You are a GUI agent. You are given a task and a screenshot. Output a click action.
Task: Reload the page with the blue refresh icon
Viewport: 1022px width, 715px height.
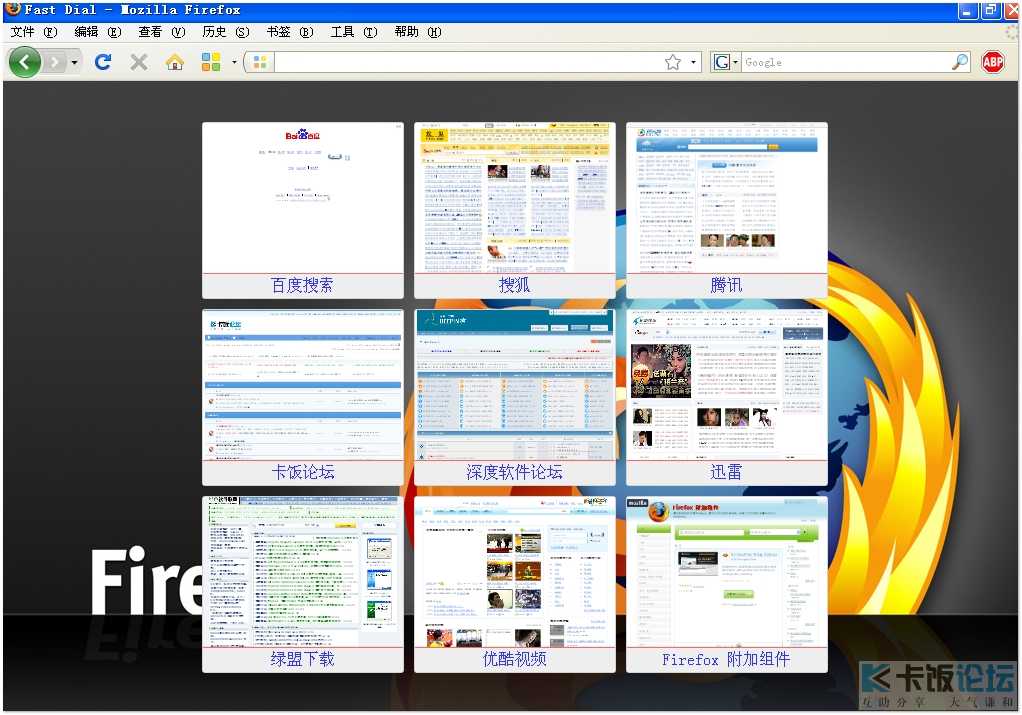coord(103,63)
